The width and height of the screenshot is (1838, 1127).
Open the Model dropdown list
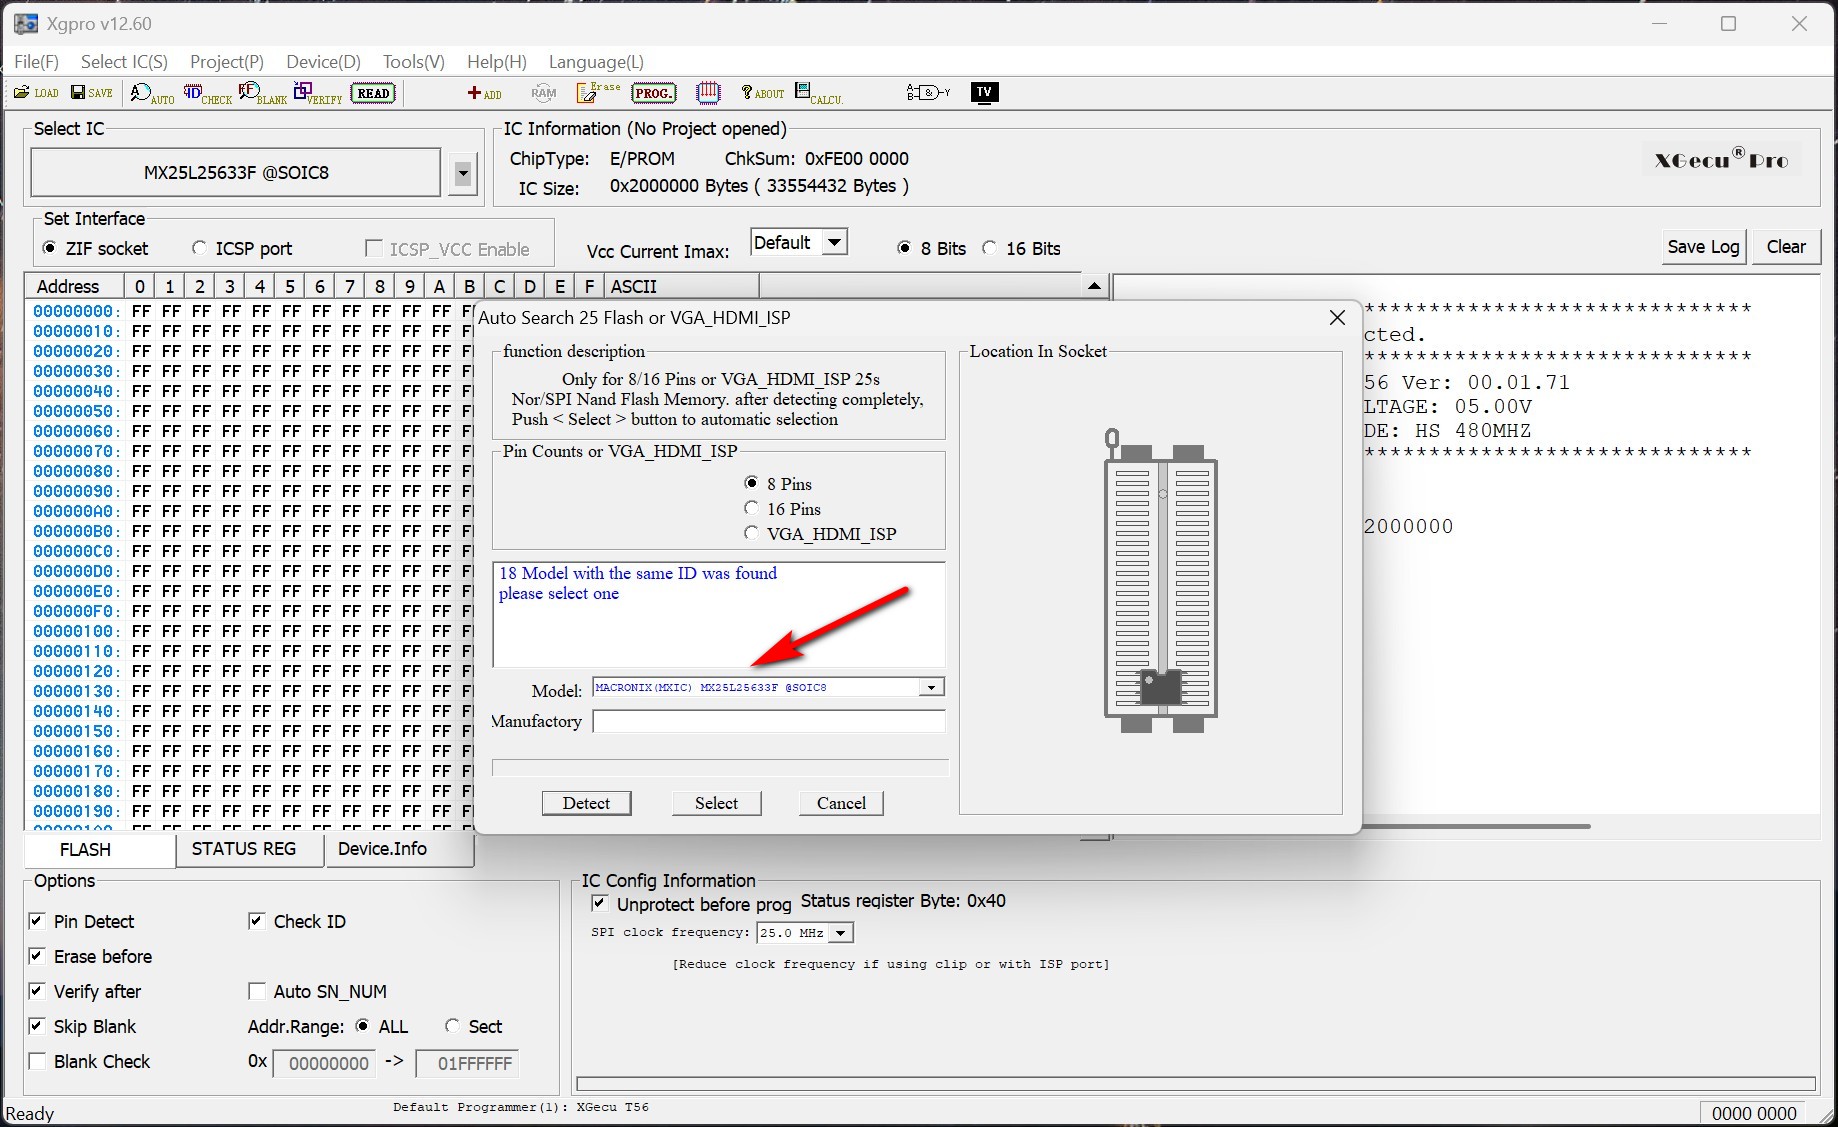[x=931, y=688]
